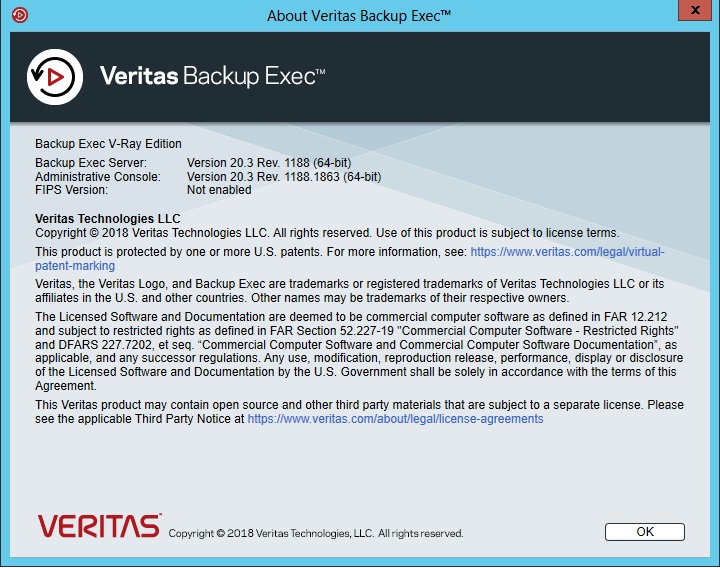Click the footer copyright text beside VERITAS logo
Image resolution: width=720 pixels, height=568 pixels.
(316, 533)
